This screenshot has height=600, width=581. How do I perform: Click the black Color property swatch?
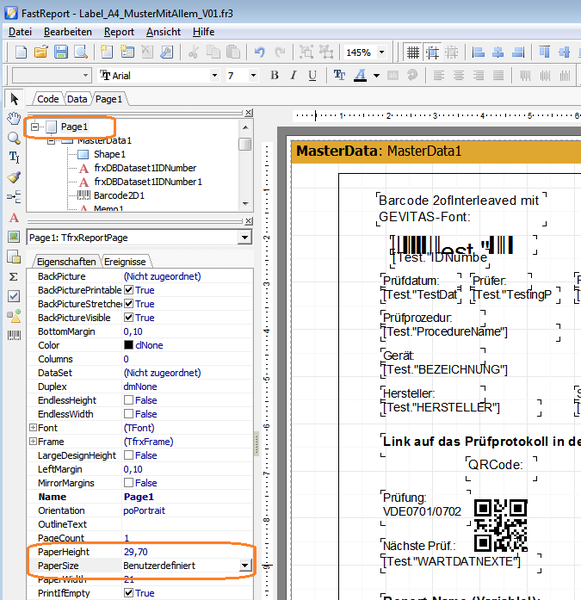pos(129,345)
